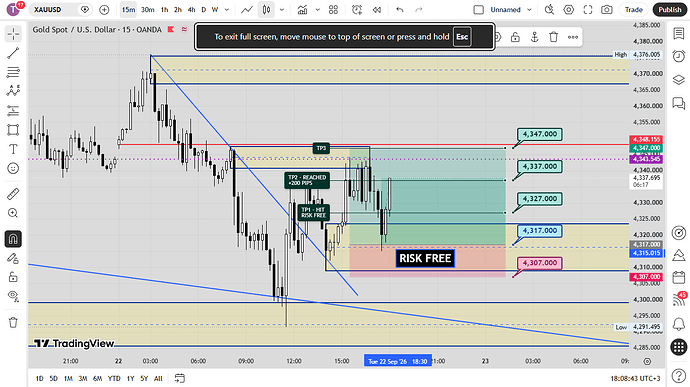The height and width of the screenshot is (387, 690).
Task: Select the Text annotation tool
Action: (13, 149)
